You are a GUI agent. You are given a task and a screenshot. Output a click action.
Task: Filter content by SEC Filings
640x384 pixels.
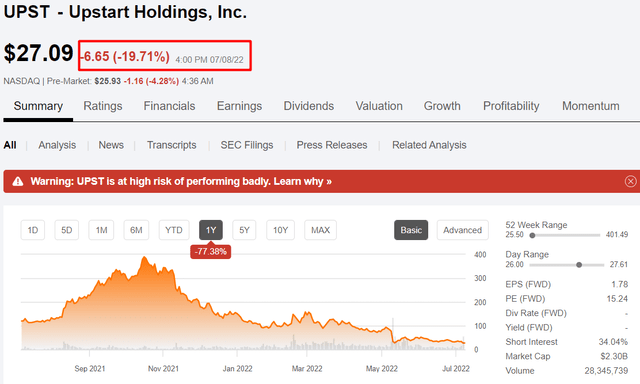(247, 145)
